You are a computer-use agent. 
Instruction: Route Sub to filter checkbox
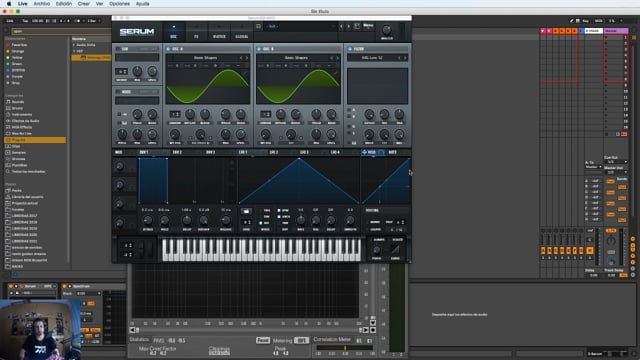(349, 133)
